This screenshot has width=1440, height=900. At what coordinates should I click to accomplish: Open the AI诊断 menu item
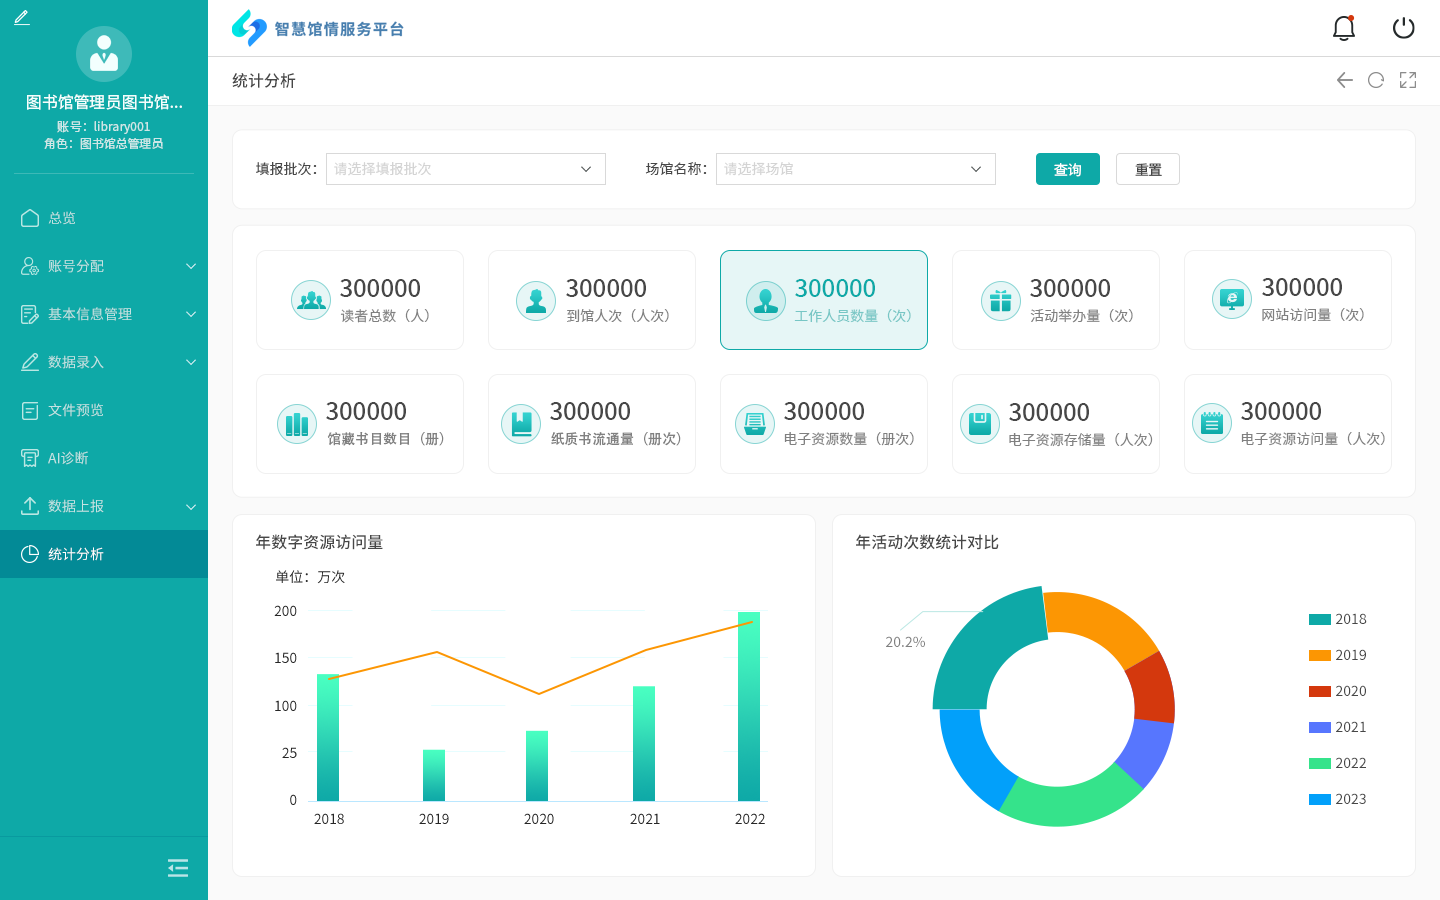point(68,458)
